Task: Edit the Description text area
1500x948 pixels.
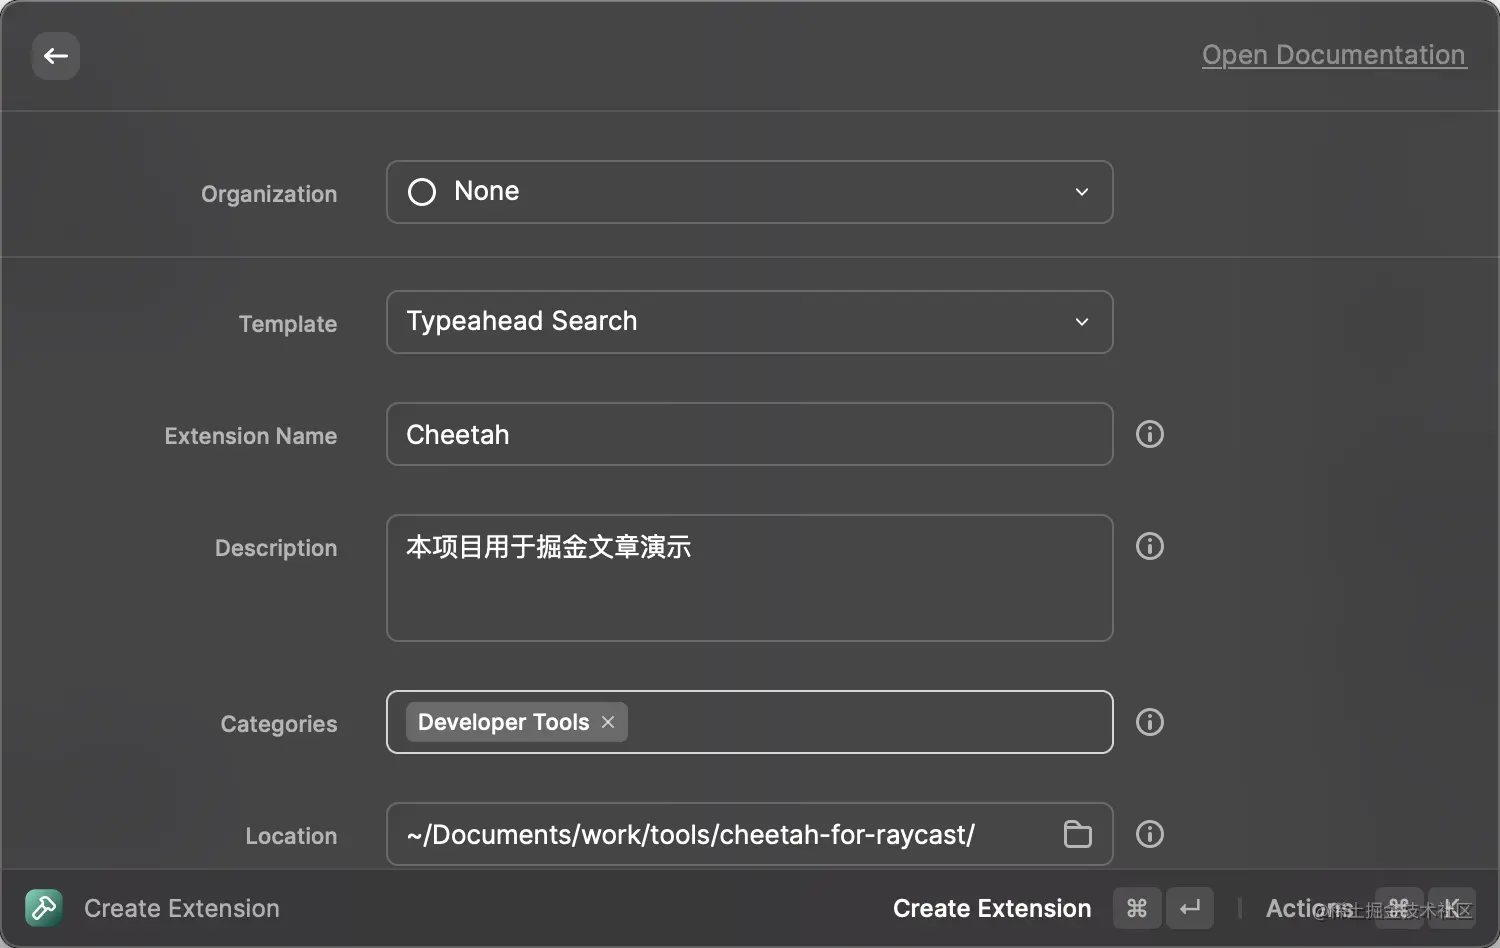Action: [x=749, y=578]
